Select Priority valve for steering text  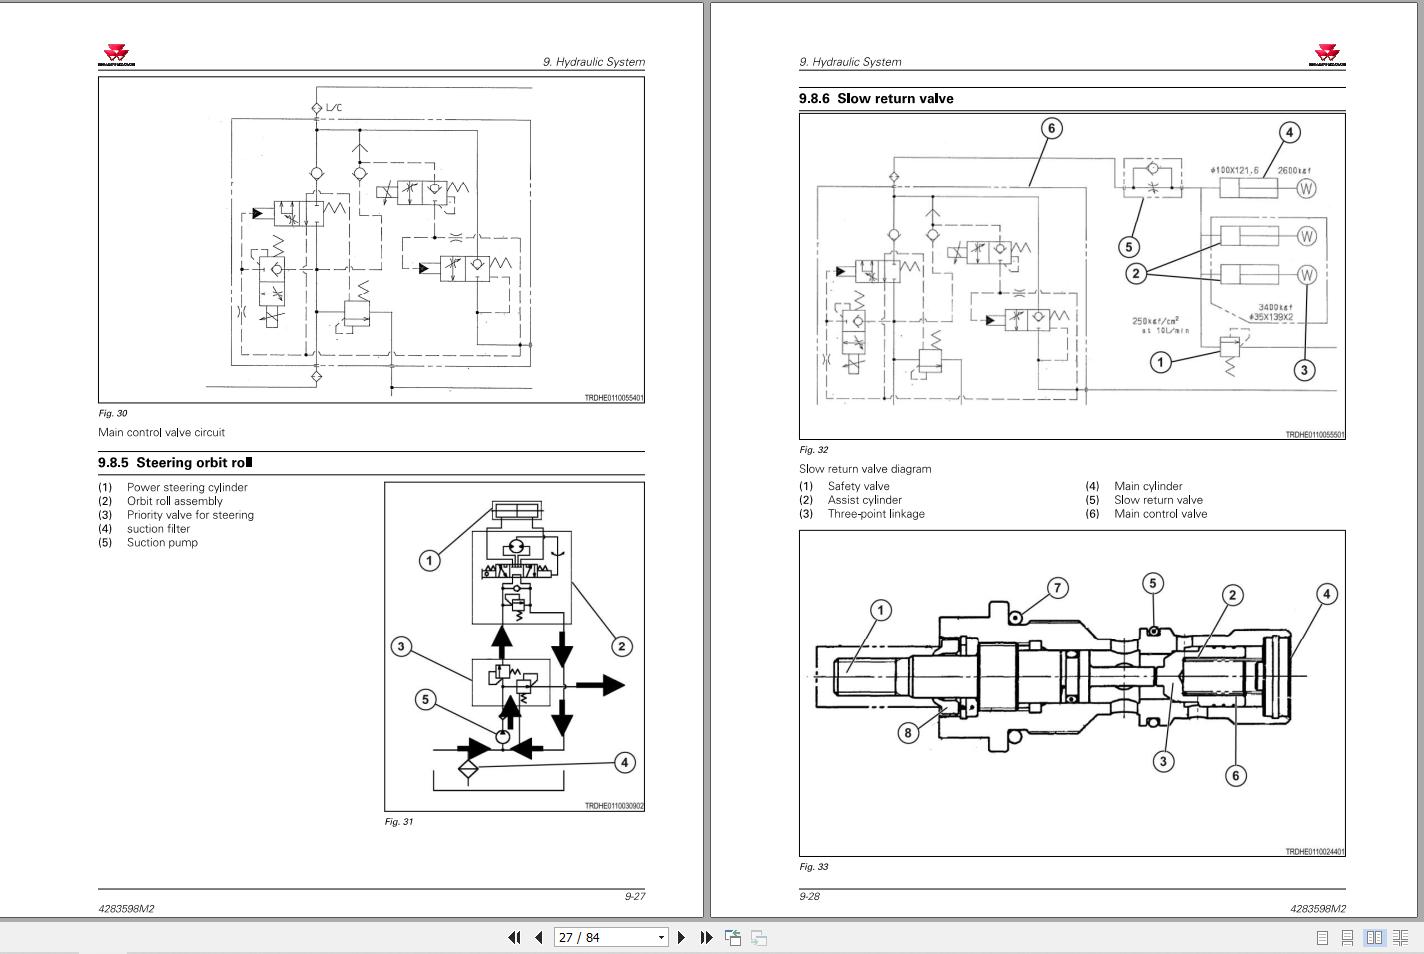190,515
